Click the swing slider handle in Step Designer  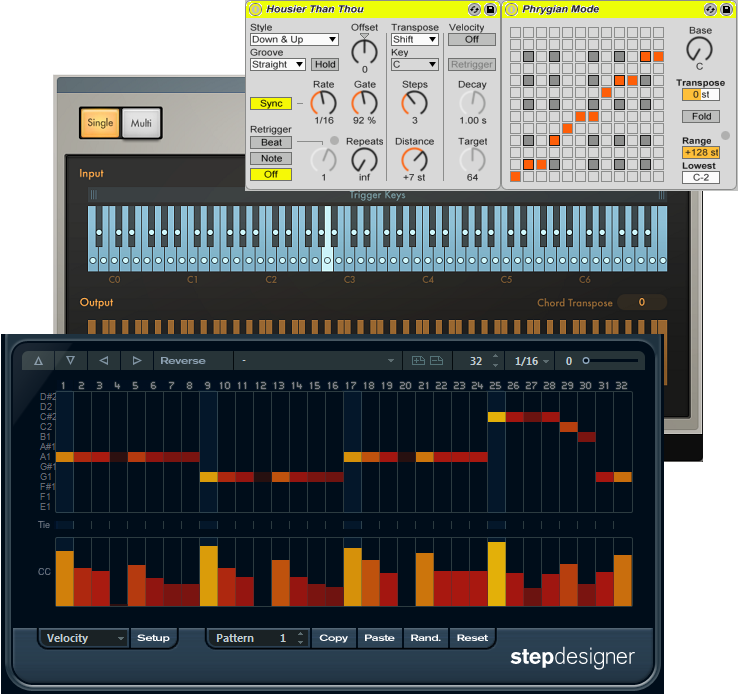[x=587, y=361]
